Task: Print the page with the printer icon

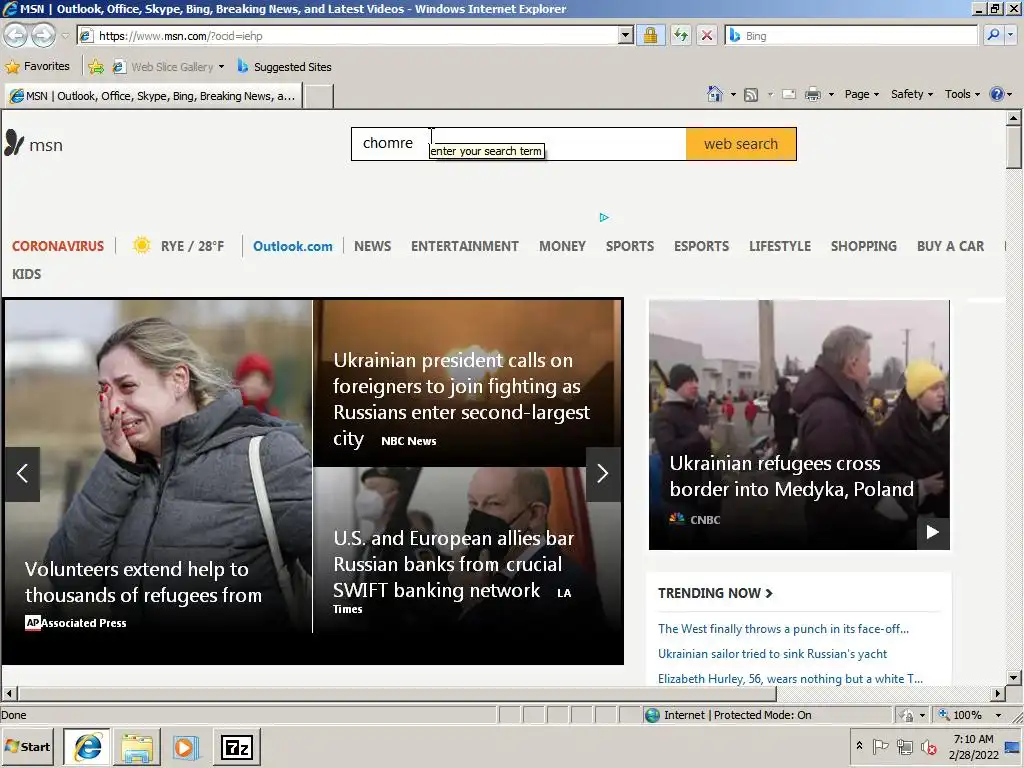Action: [812, 95]
